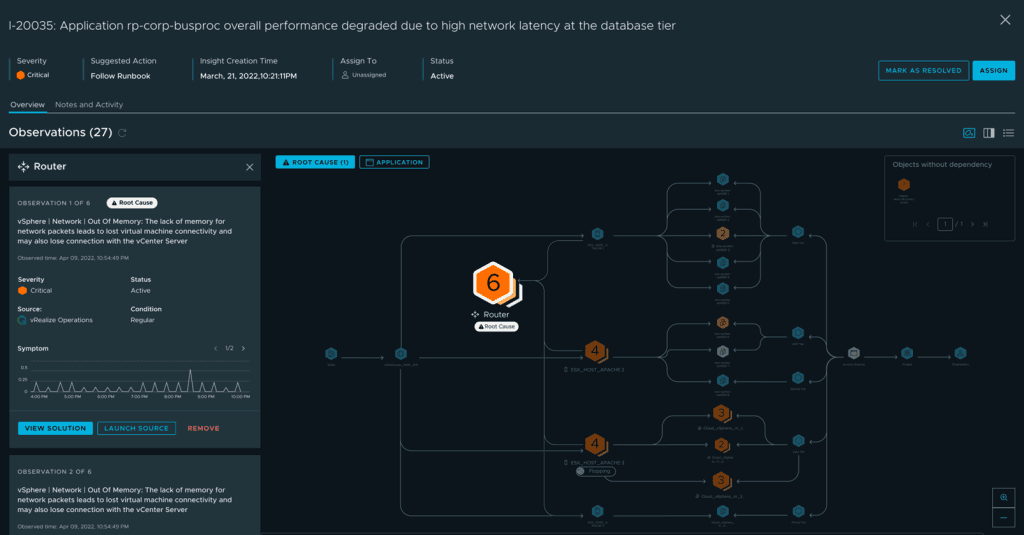
Task: Switch to the graph topology view icon
Action: (x=968, y=133)
